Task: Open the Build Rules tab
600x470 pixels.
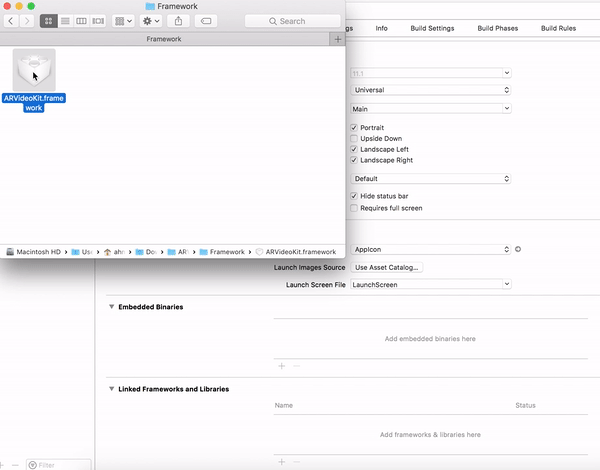Action: click(x=558, y=28)
